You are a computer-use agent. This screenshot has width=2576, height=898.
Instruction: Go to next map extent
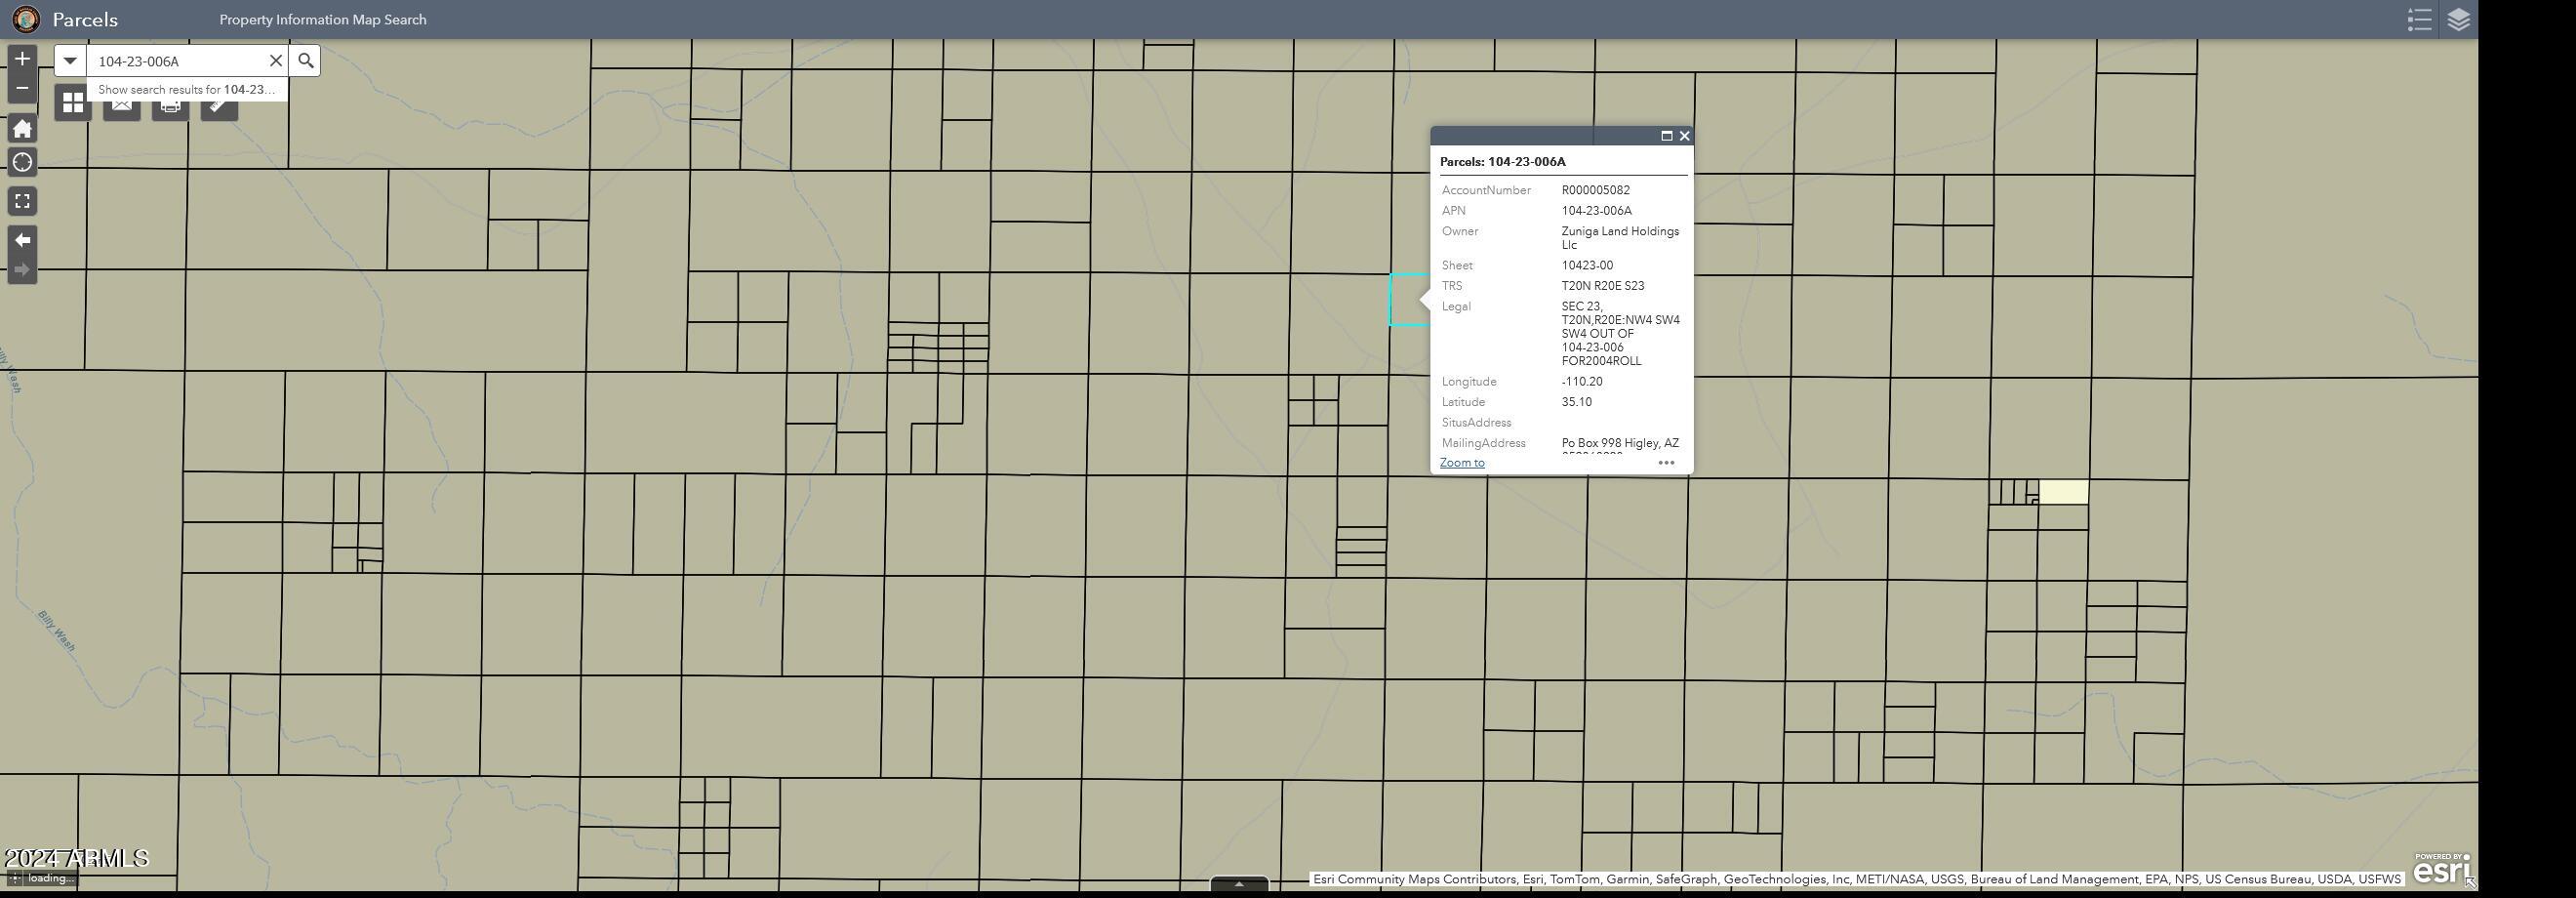click(22, 269)
